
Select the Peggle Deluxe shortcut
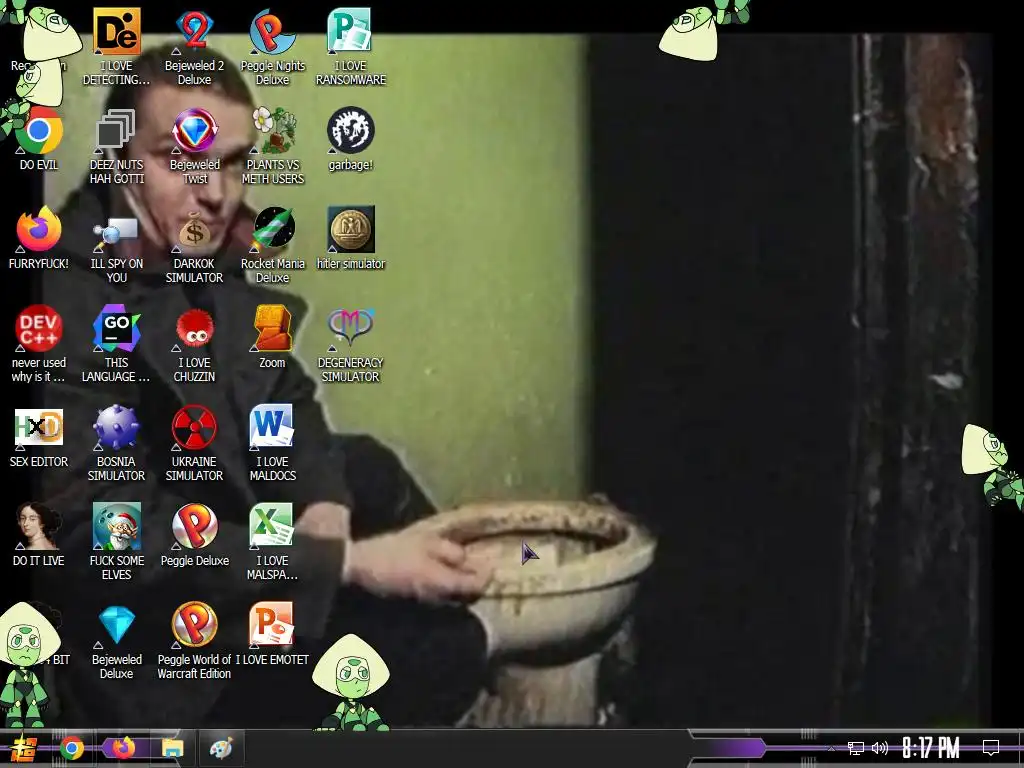pyautogui.click(x=195, y=526)
